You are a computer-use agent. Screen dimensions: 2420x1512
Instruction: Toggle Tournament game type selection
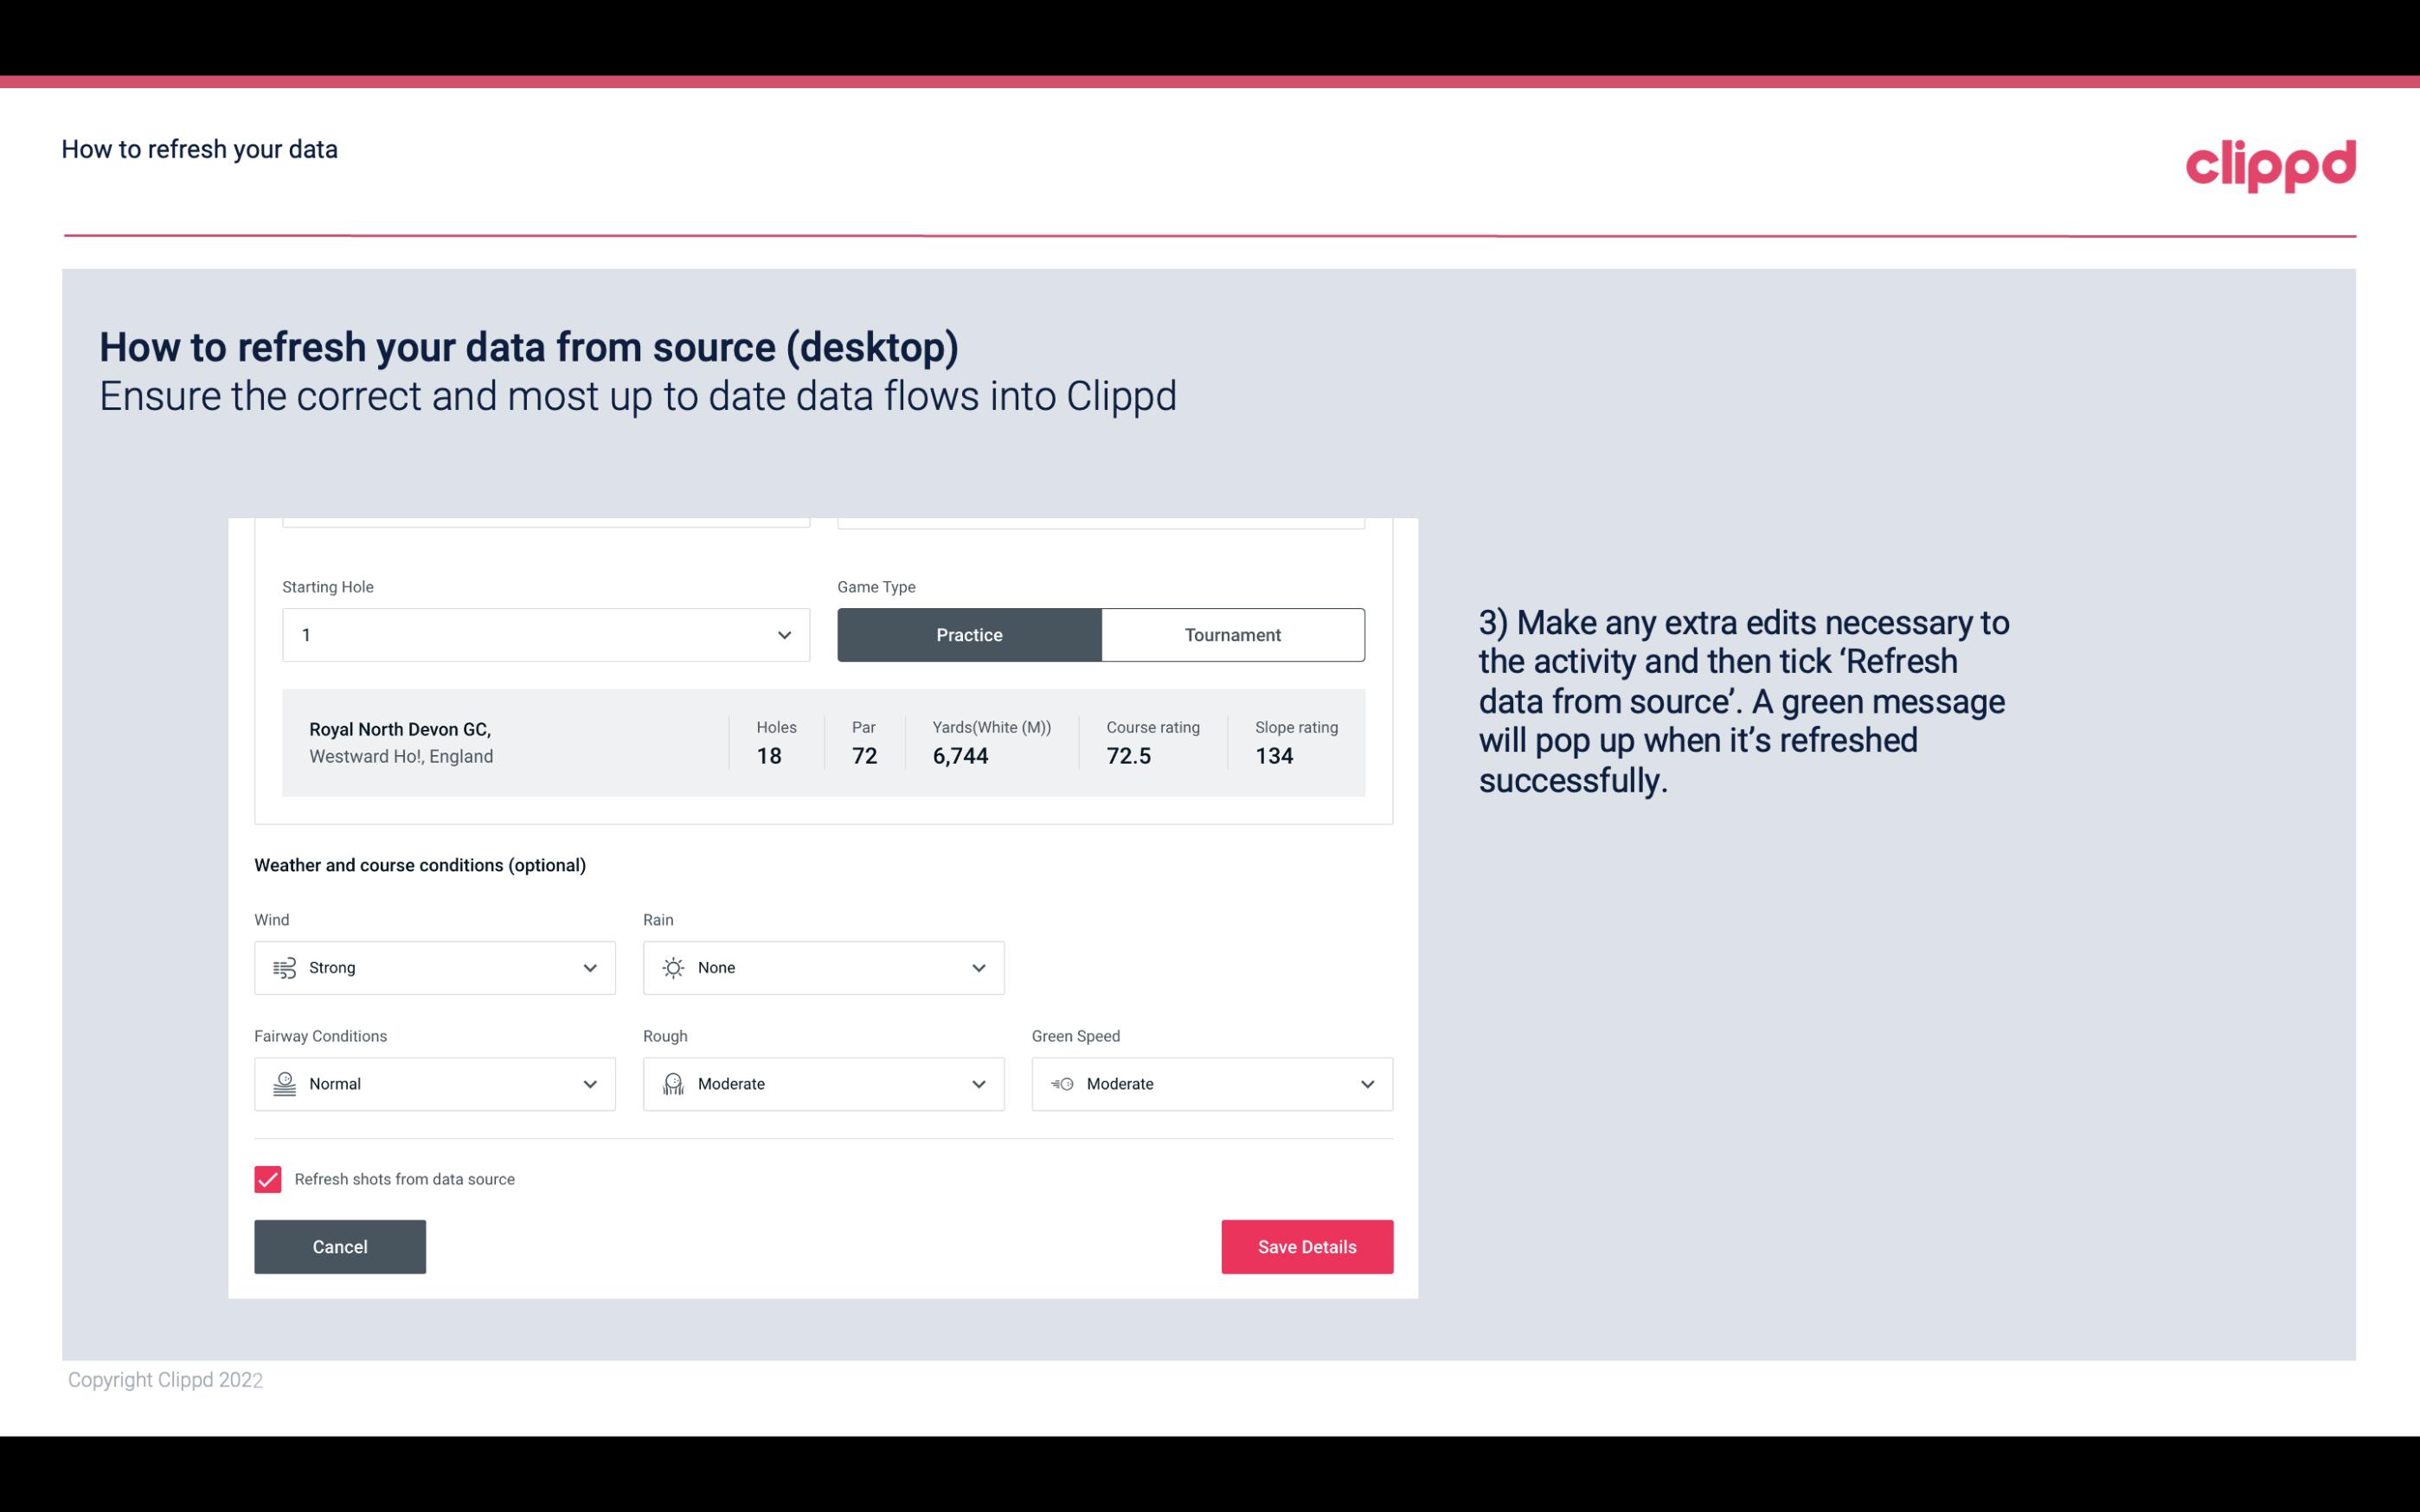coord(1232,634)
